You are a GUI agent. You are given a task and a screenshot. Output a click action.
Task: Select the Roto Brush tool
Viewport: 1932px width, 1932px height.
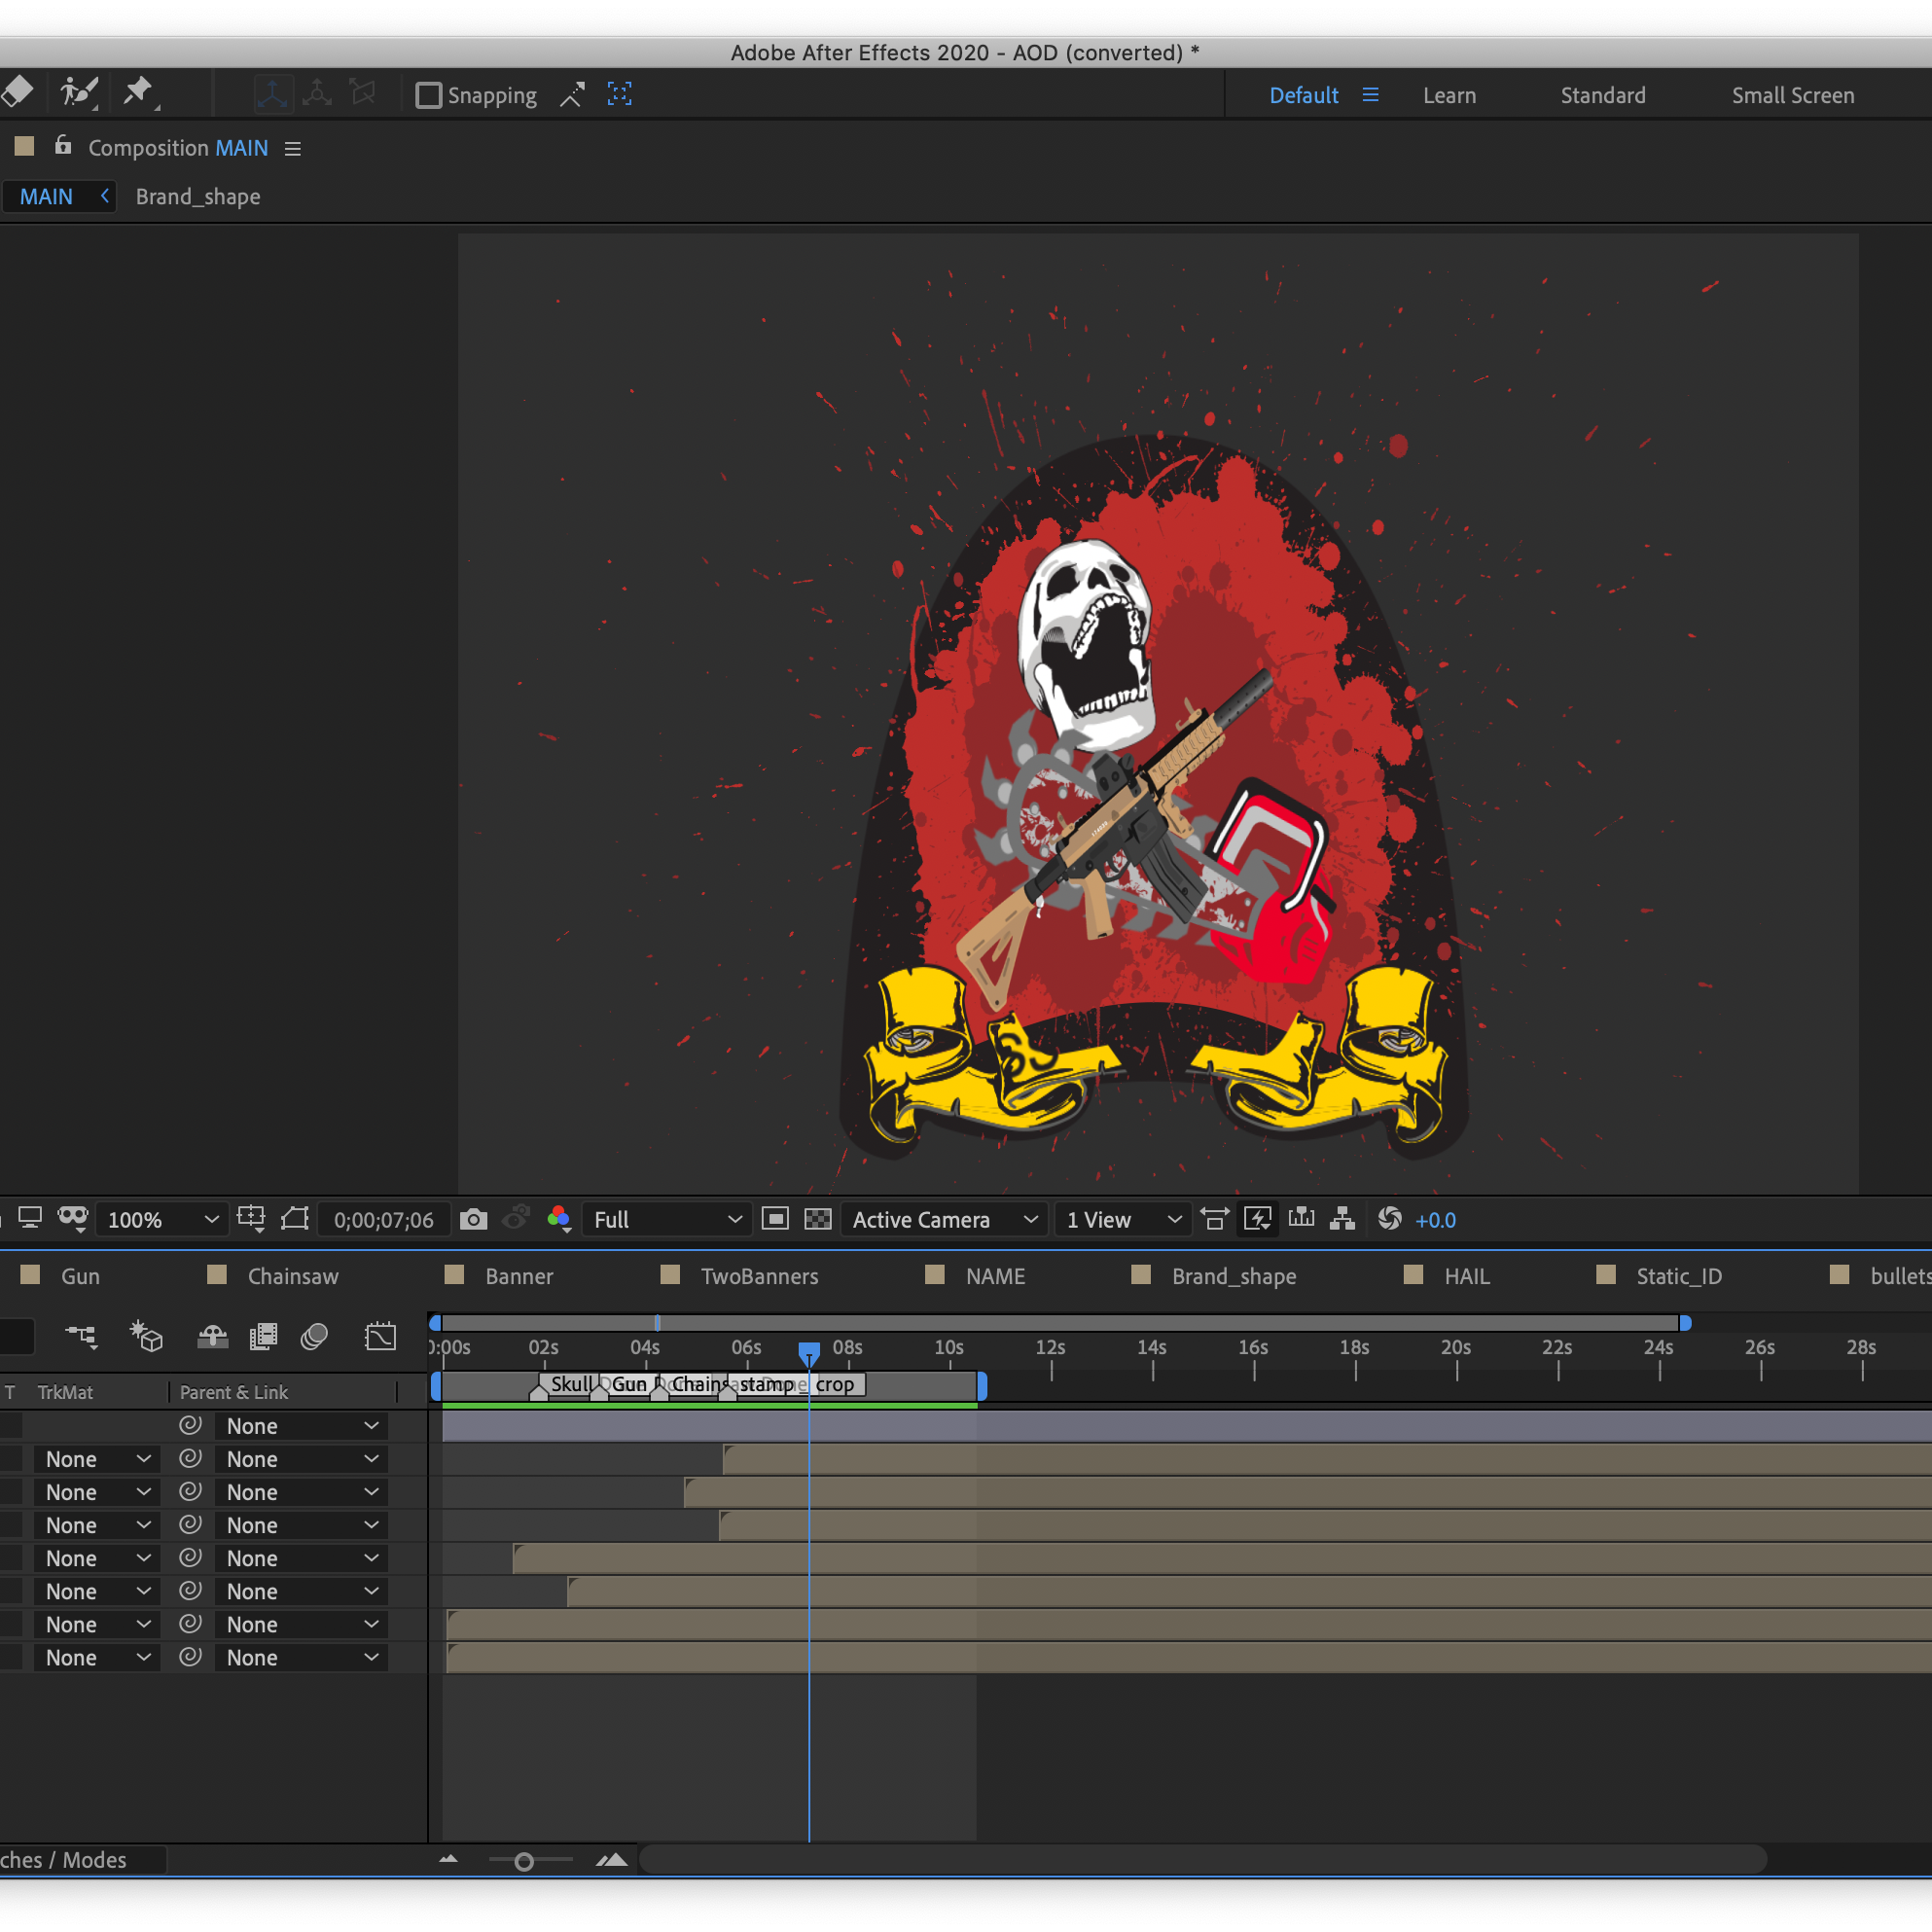click(77, 93)
